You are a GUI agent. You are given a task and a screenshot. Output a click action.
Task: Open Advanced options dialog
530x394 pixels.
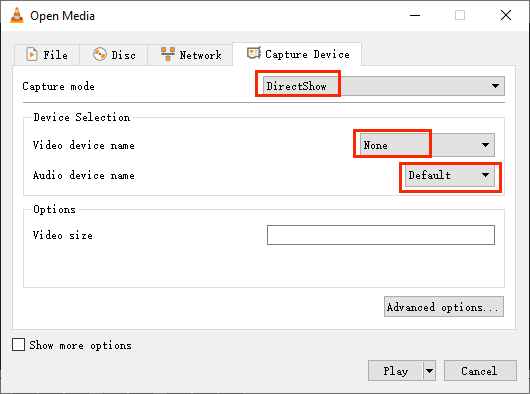(444, 307)
